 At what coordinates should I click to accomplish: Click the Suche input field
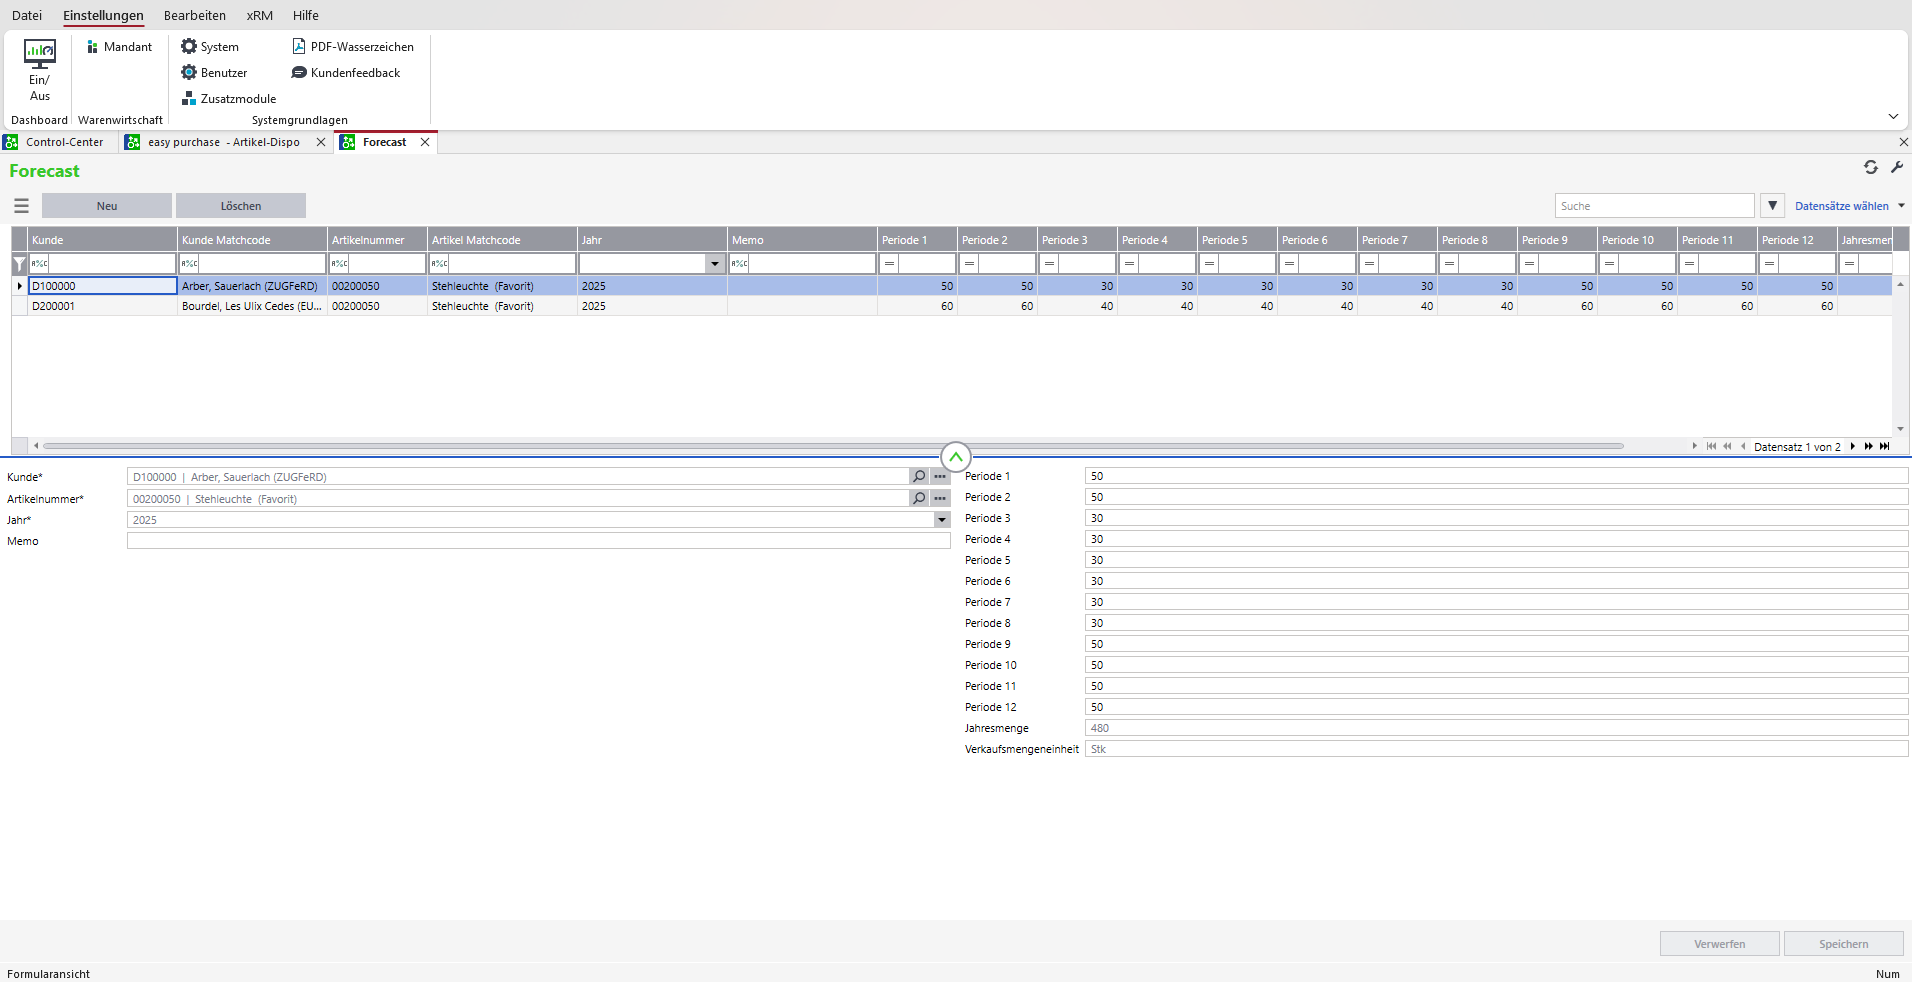[x=1655, y=206]
